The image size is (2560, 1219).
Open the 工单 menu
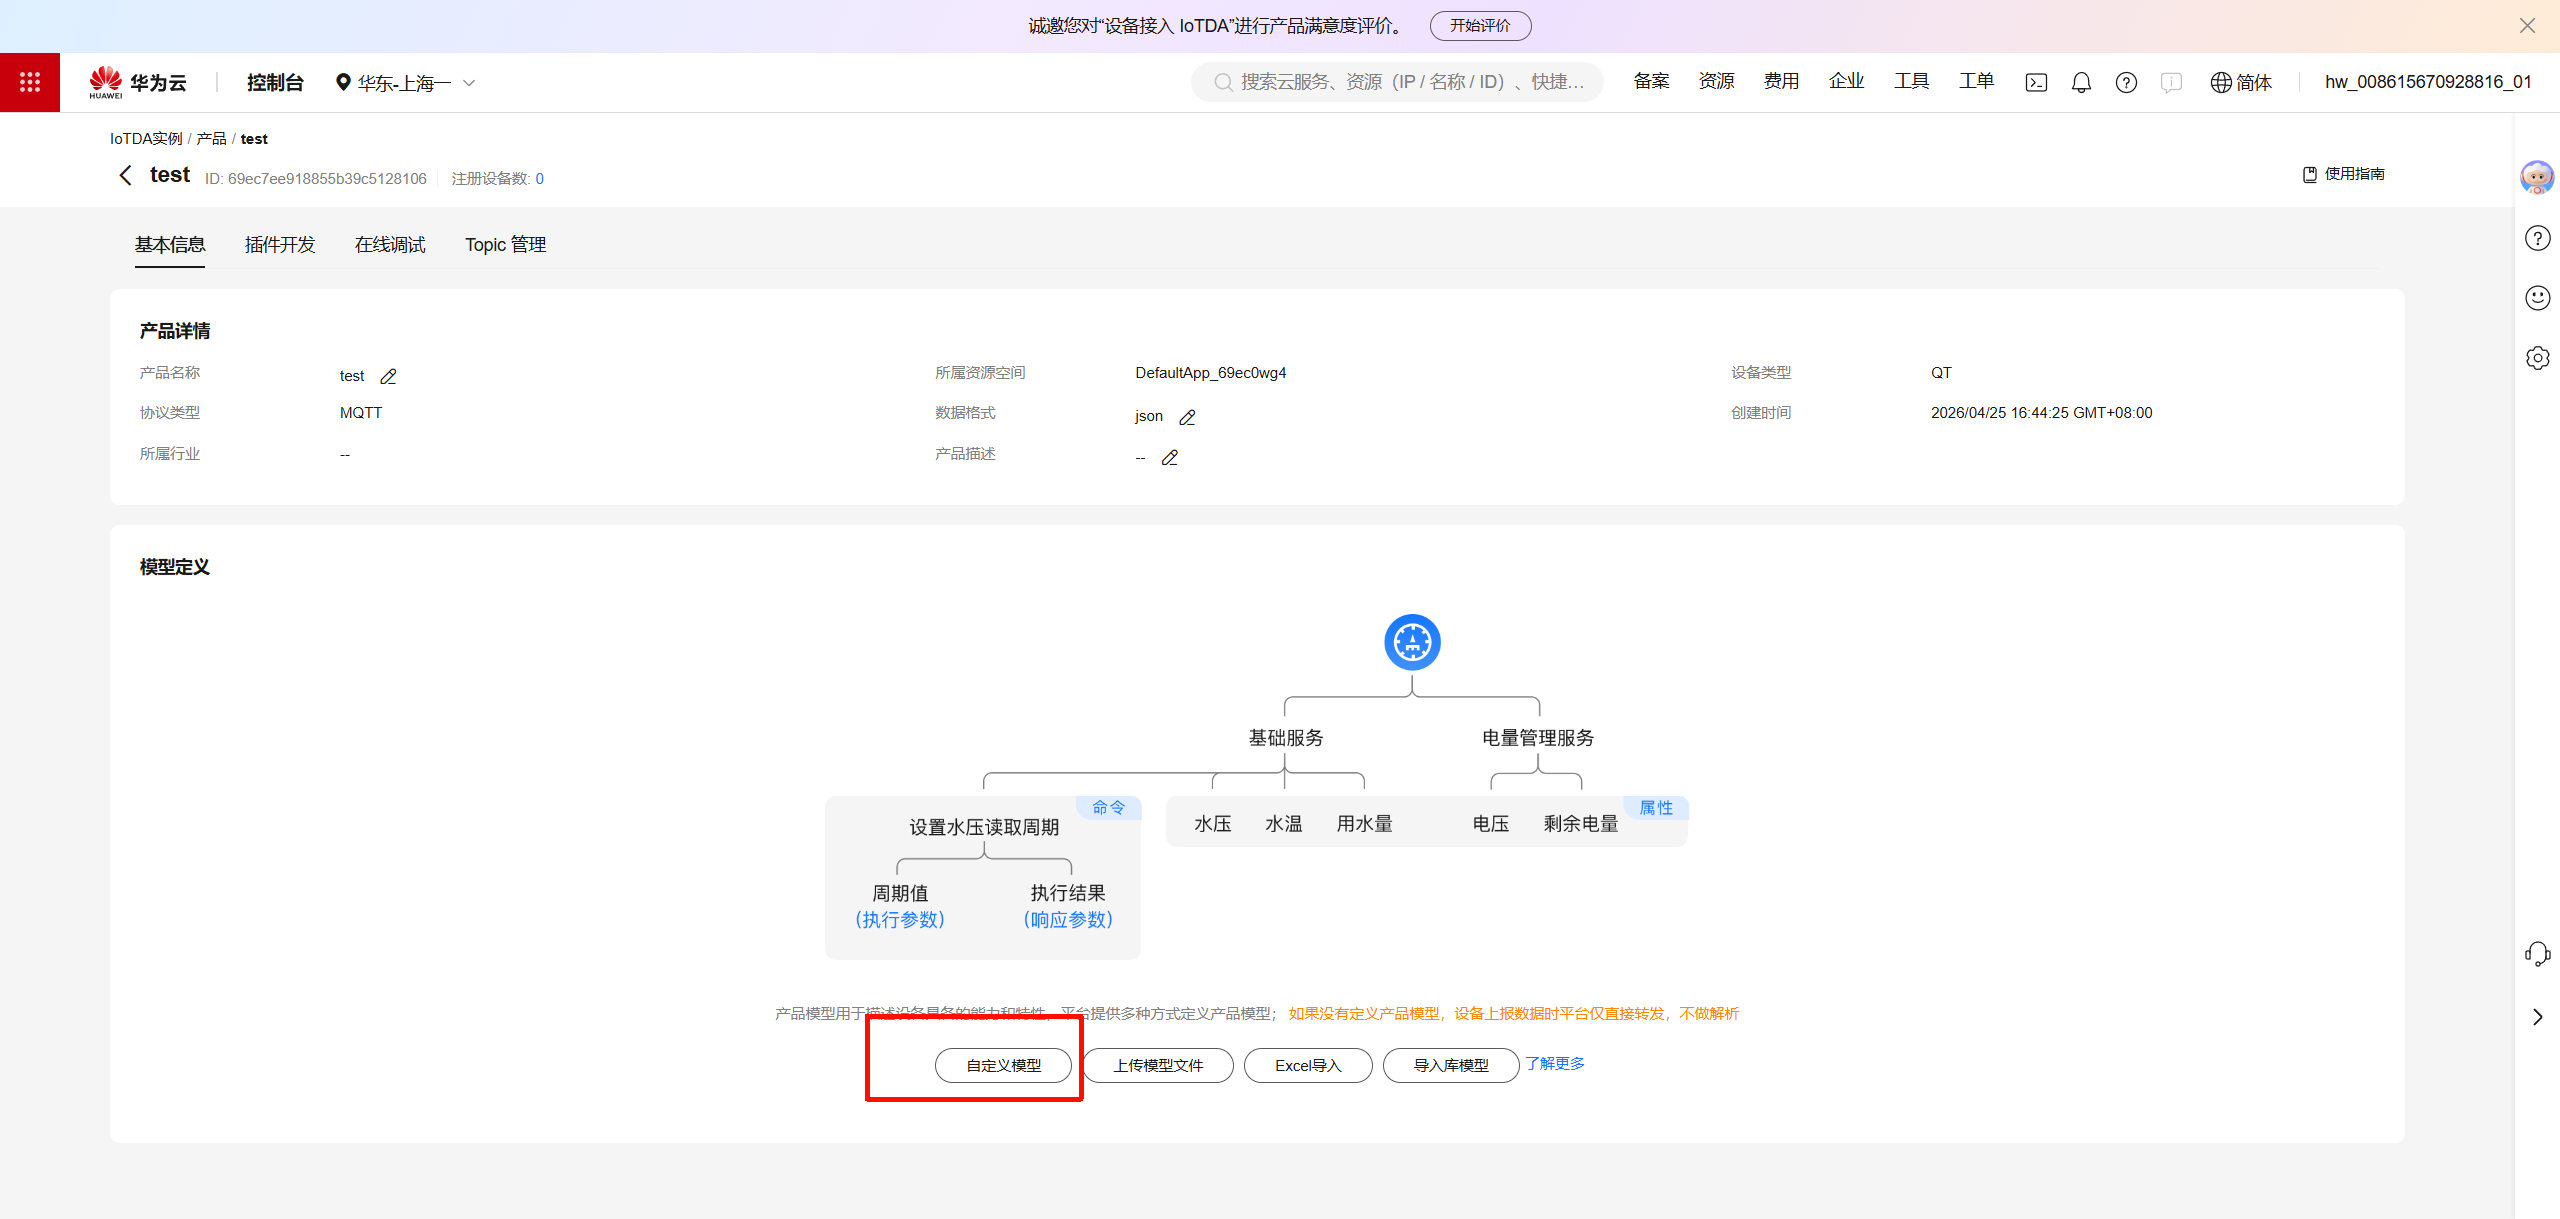pos(1976,82)
